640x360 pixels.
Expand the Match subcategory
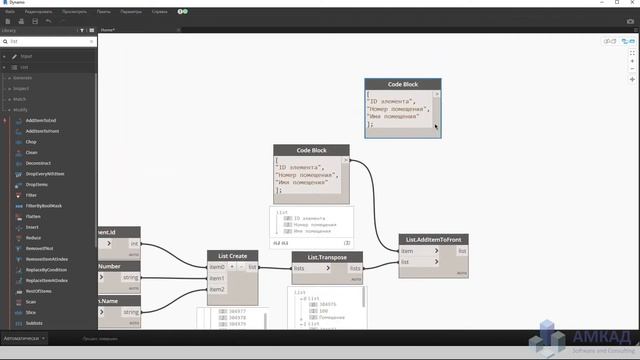click(10, 99)
